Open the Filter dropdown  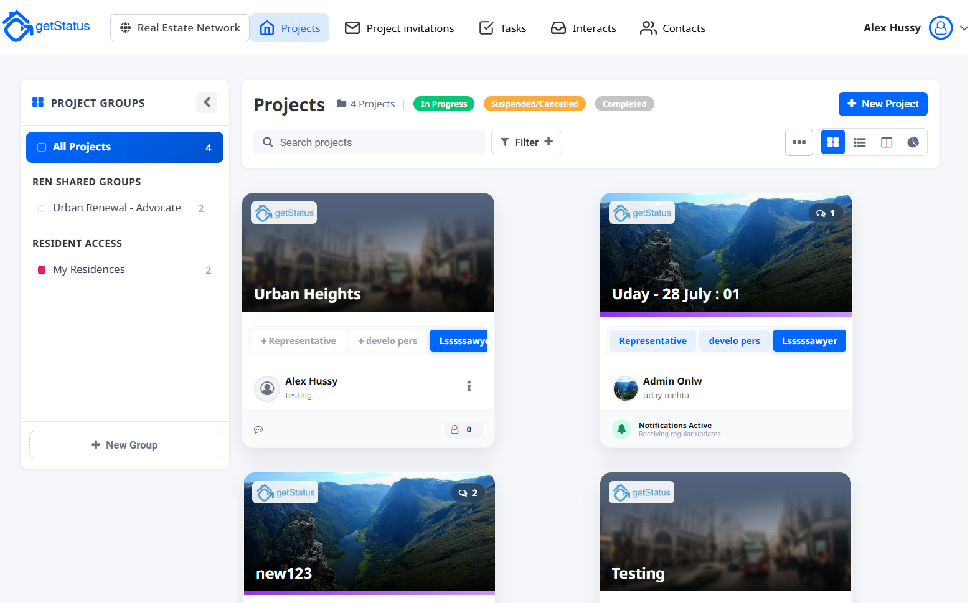527,142
